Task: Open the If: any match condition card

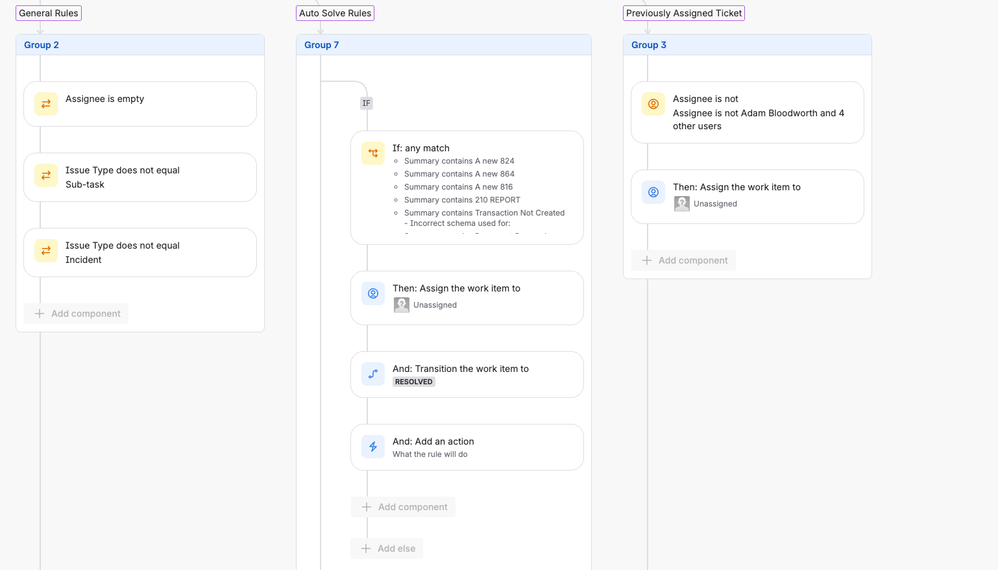Action: tap(467, 188)
